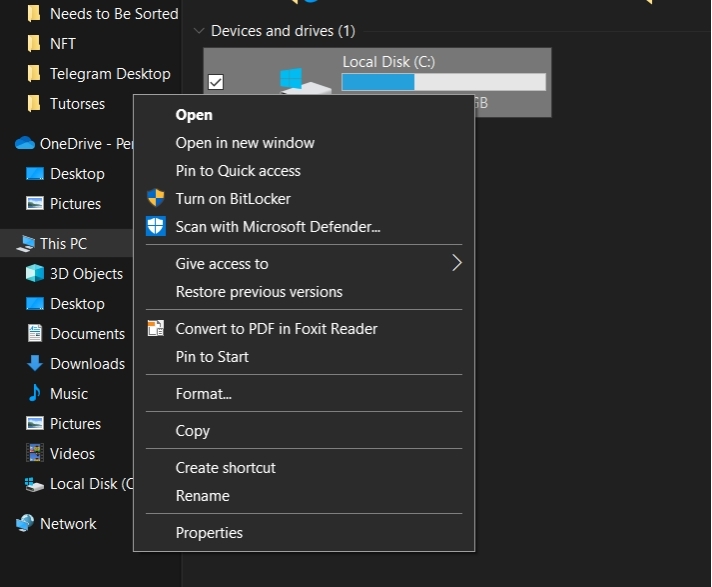The image size is (712, 587).
Task: Click the OneDrive cloud icon
Action: (x=25, y=143)
